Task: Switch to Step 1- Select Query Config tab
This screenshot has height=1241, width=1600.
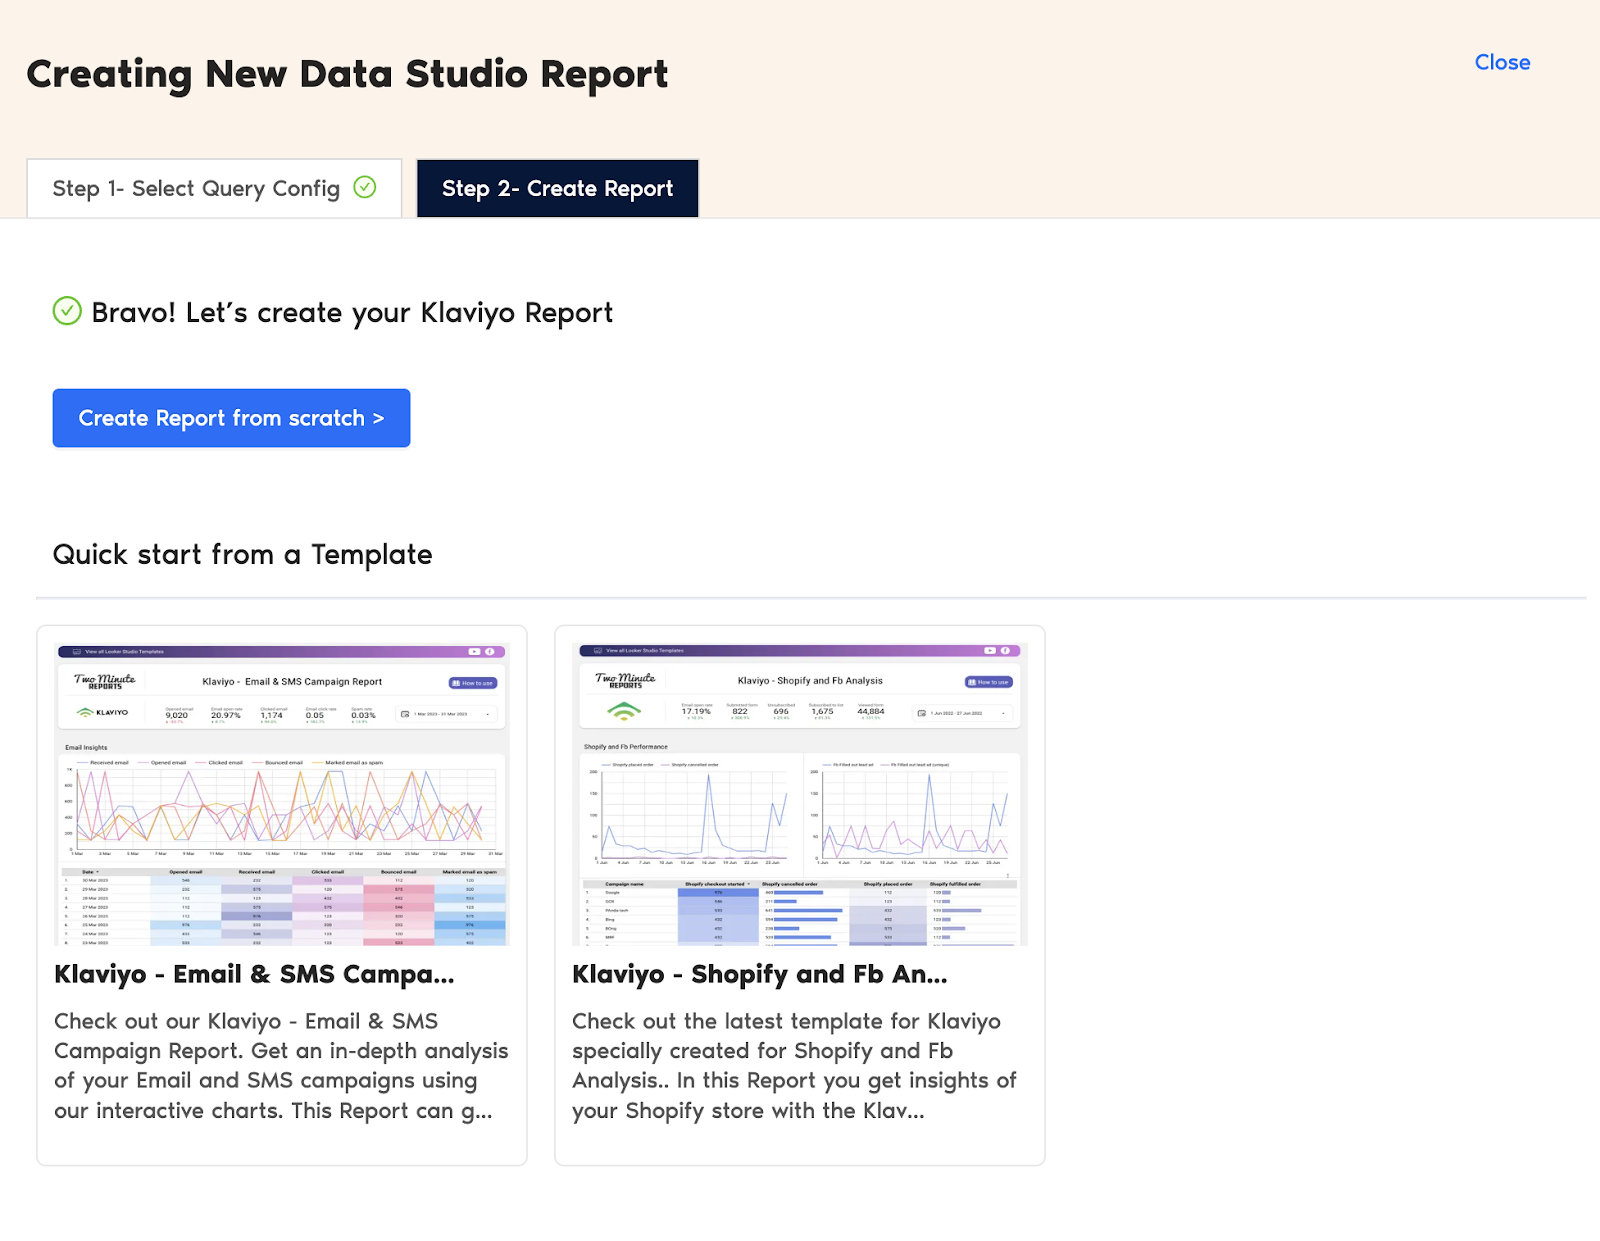Action: tap(214, 188)
